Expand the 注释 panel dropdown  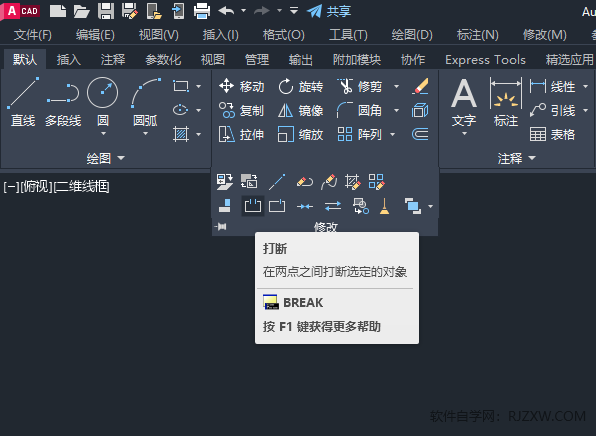[x=532, y=157]
